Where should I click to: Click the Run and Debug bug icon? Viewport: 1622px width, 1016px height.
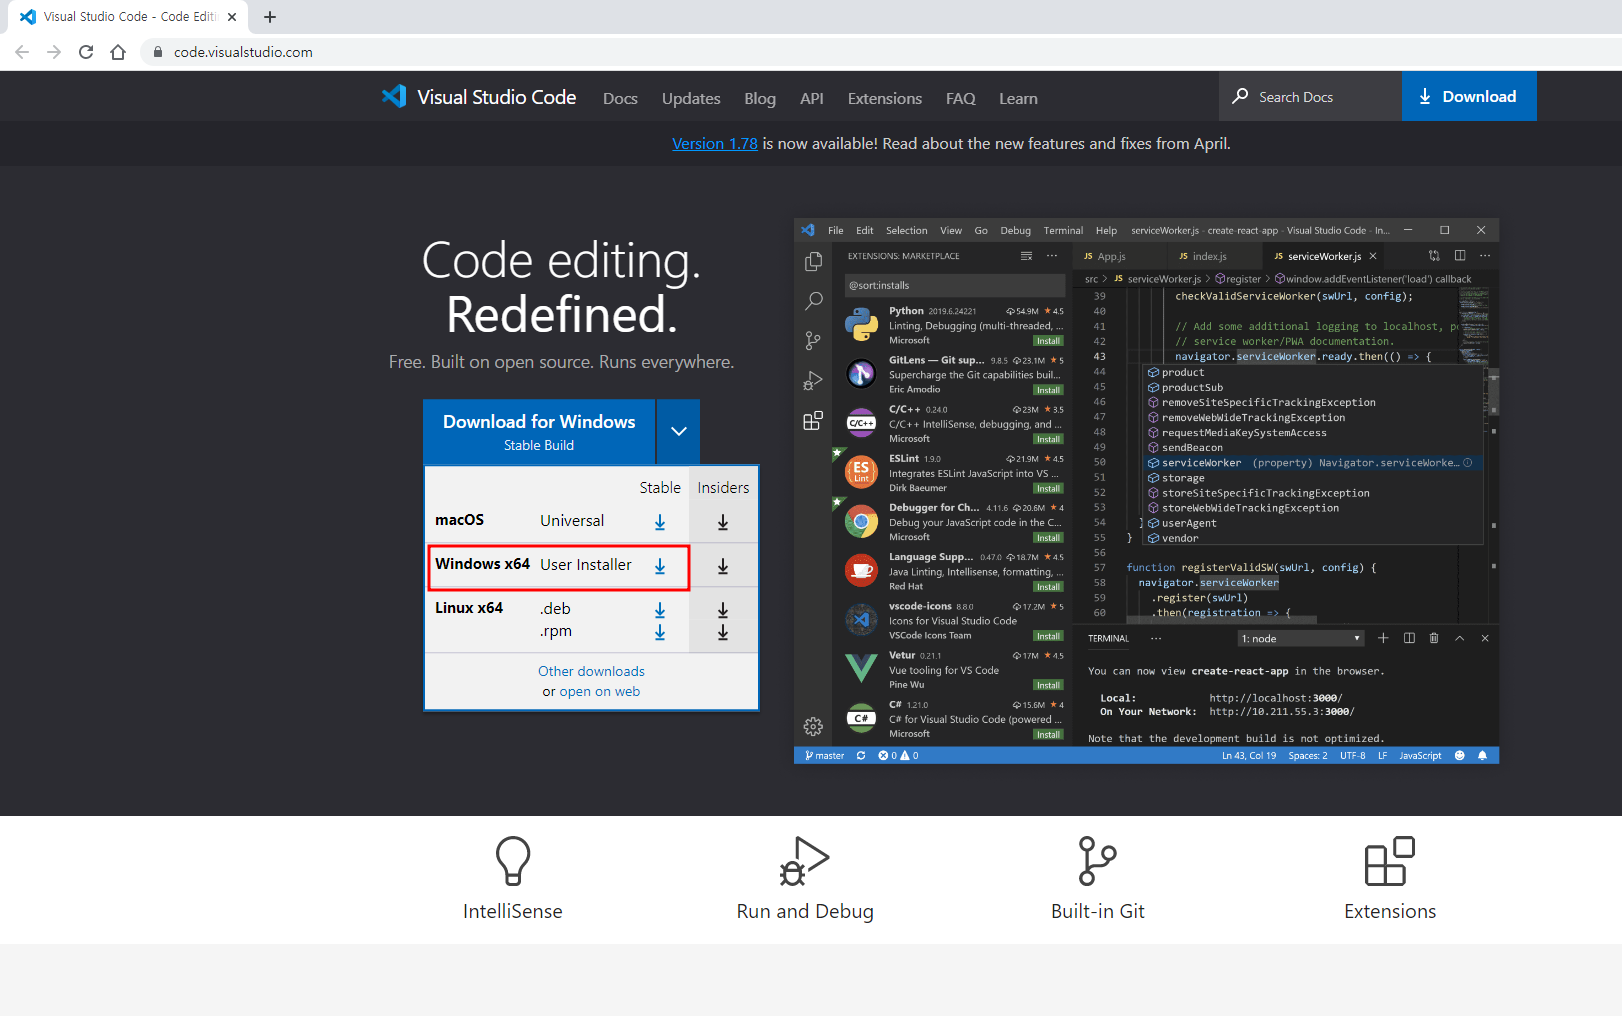805,861
